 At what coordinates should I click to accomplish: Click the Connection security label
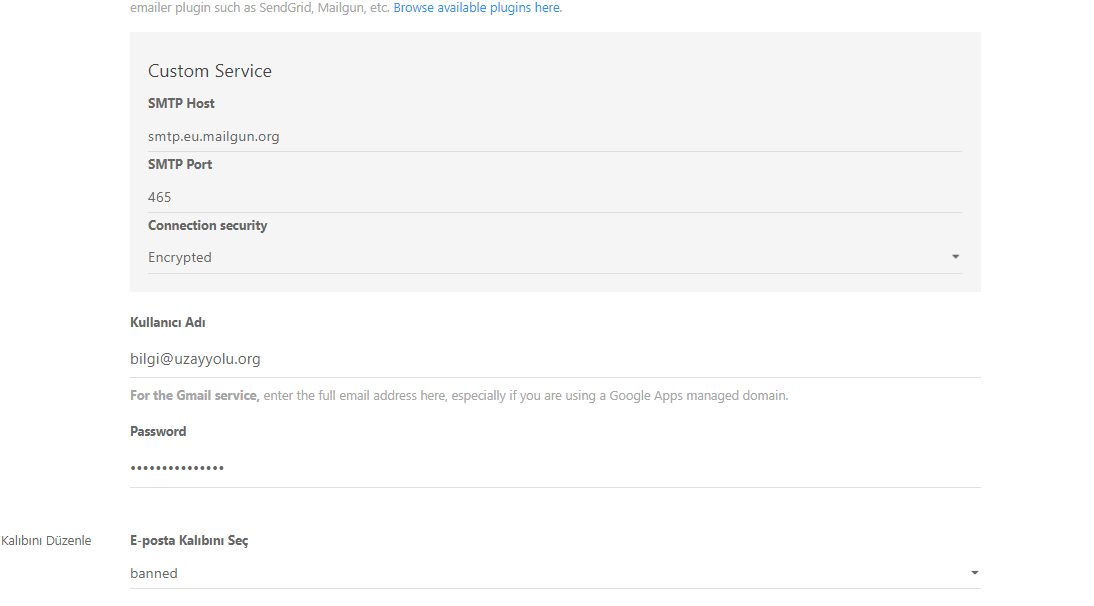[207, 226]
